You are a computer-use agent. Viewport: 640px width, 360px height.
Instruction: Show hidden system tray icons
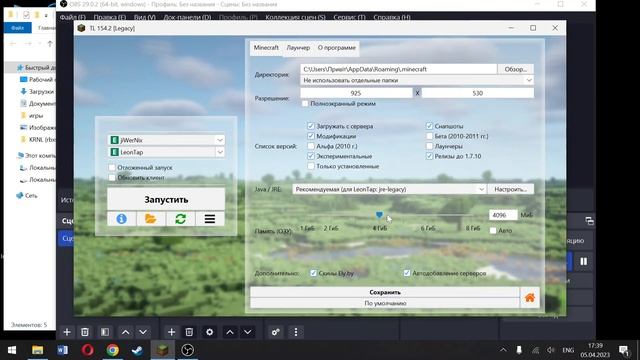503,350
